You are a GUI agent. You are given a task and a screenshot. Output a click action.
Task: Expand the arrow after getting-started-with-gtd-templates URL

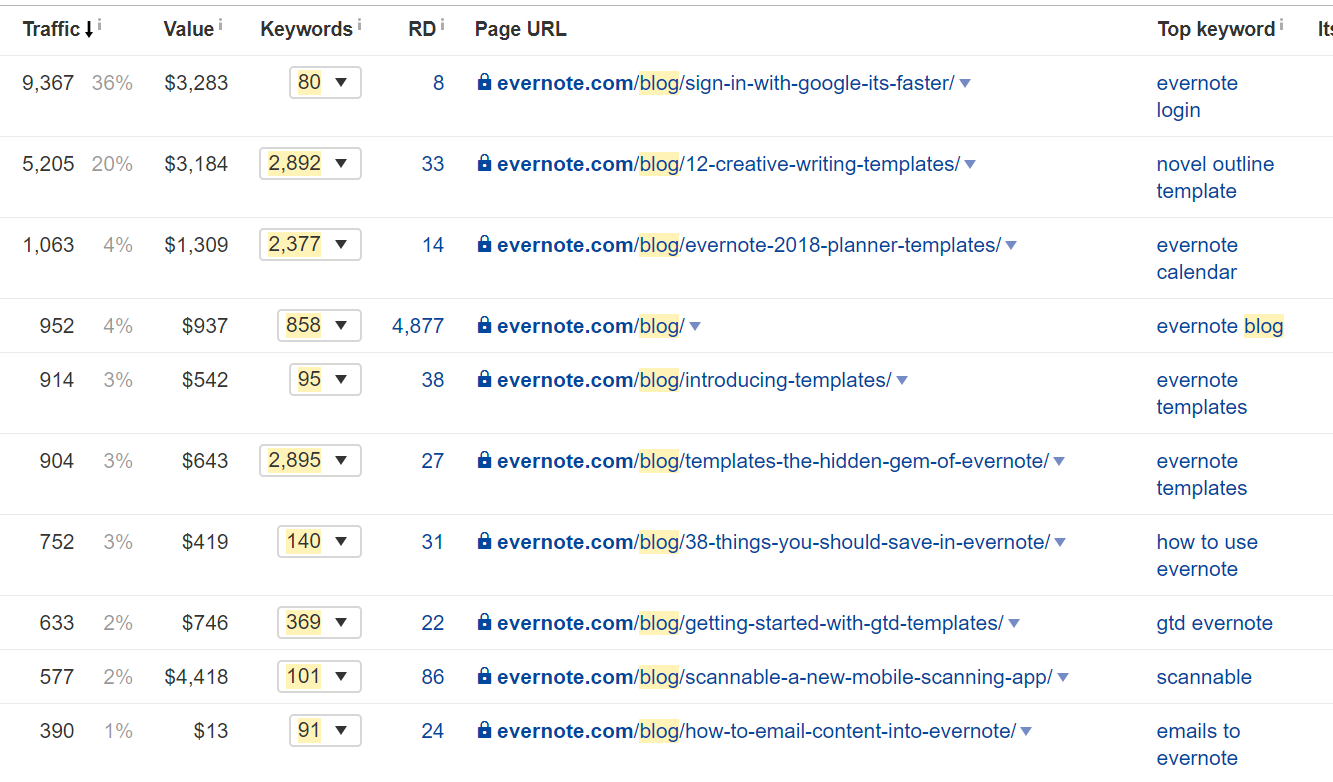[1014, 623]
